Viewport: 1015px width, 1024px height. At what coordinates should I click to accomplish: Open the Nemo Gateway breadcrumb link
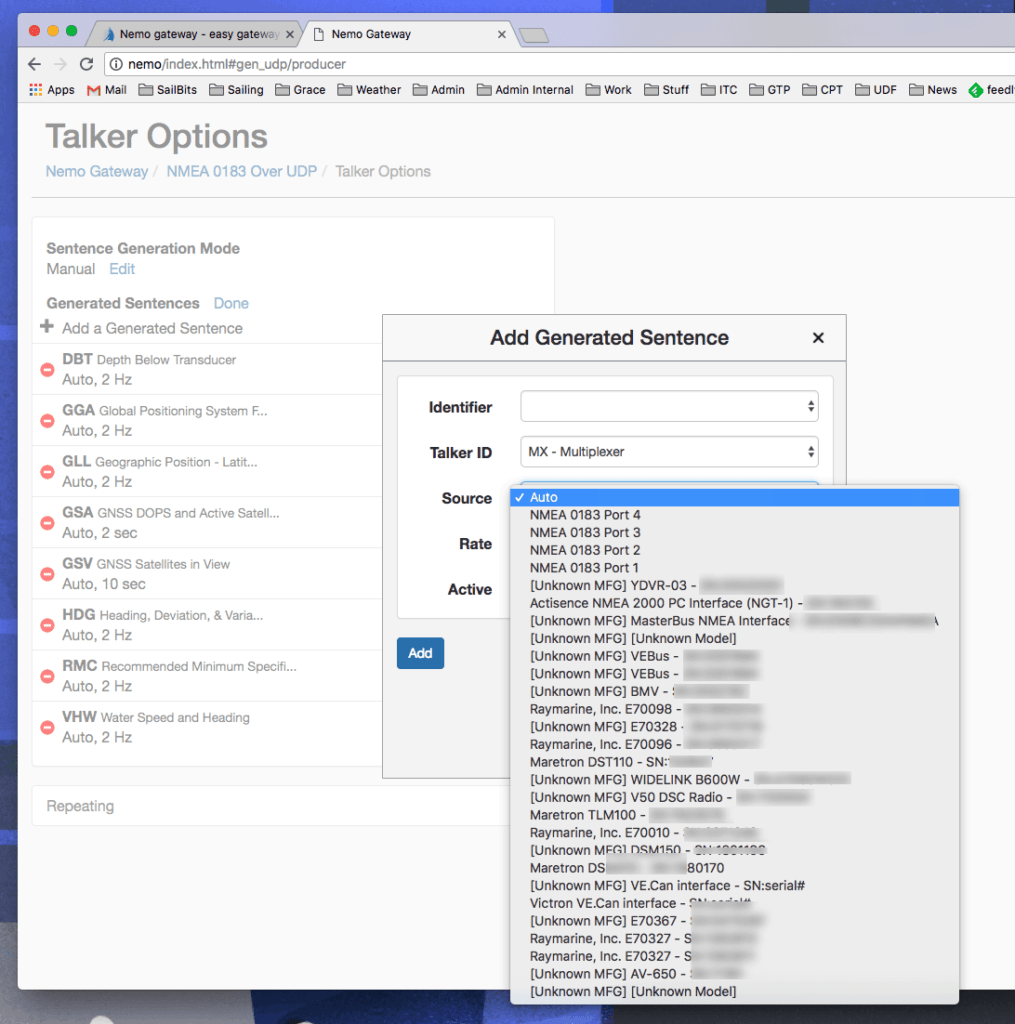coord(97,171)
